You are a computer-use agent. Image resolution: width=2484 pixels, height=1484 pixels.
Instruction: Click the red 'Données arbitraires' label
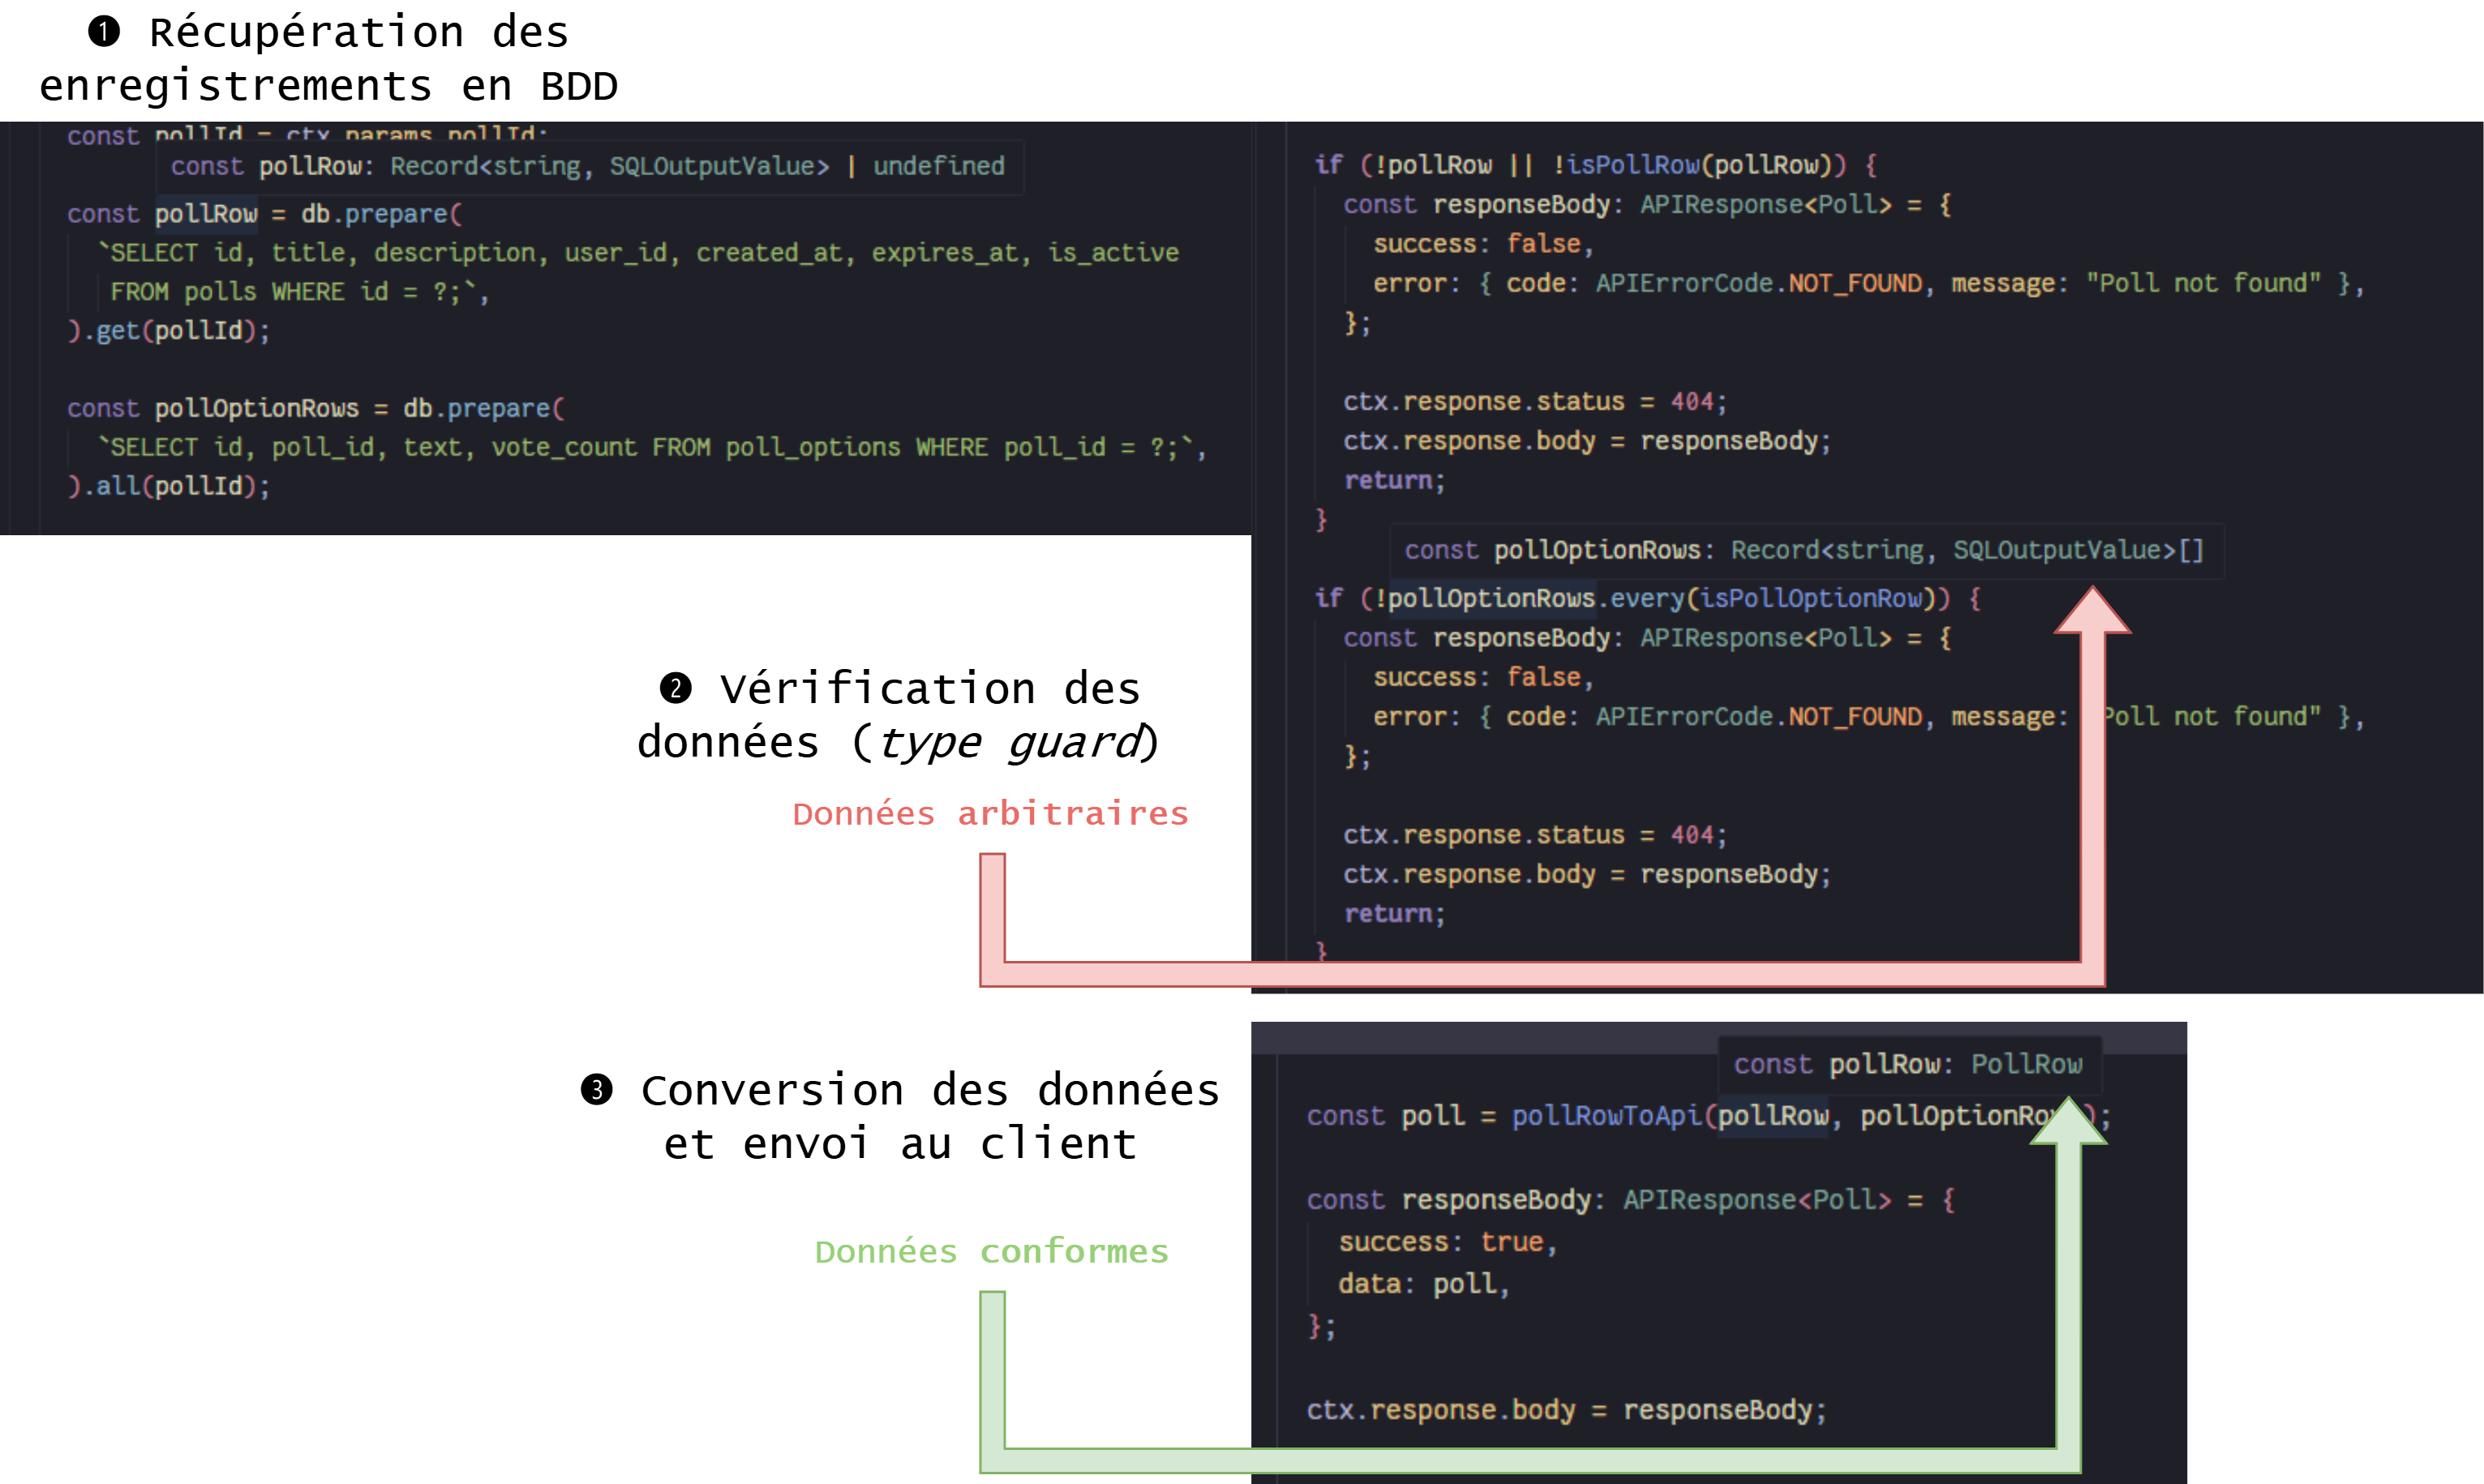[990, 814]
